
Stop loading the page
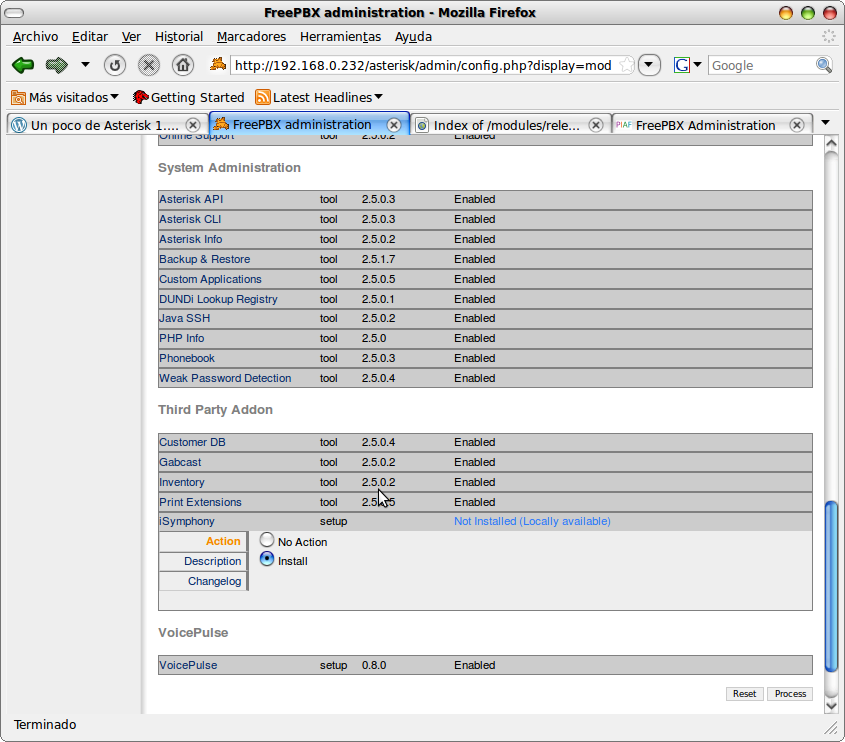point(148,64)
